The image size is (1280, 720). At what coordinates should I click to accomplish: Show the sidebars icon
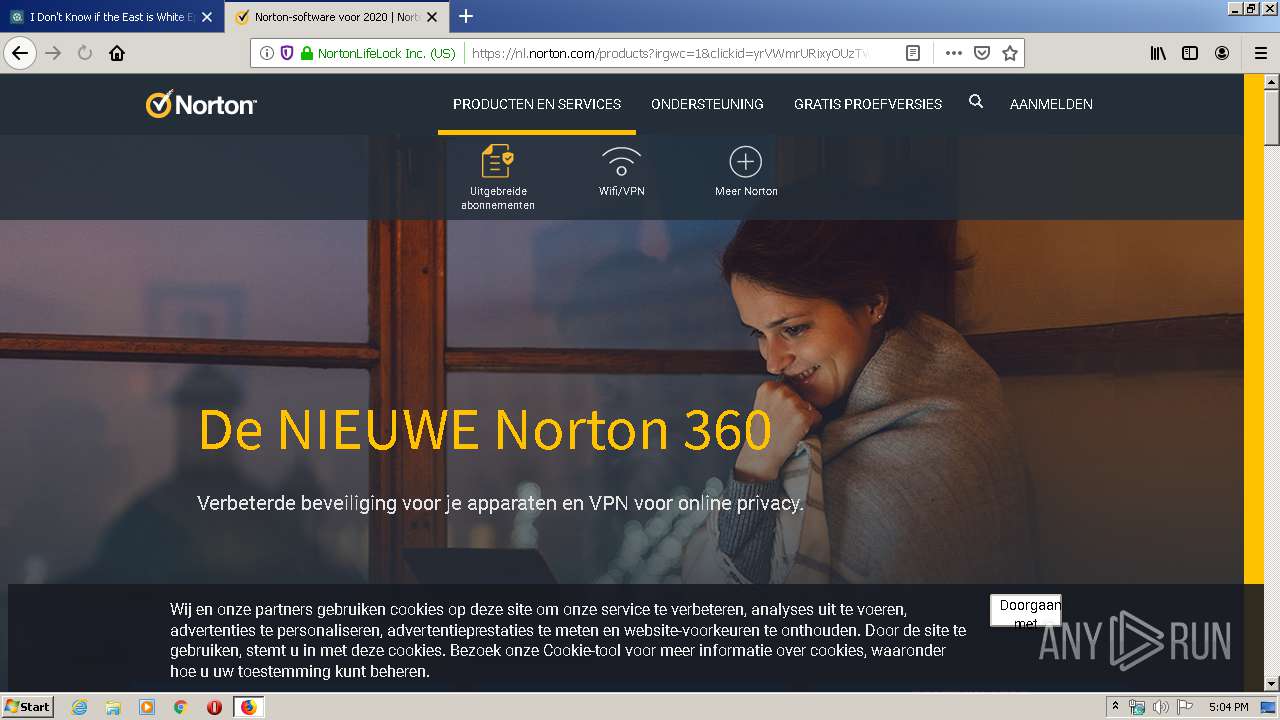point(1190,53)
